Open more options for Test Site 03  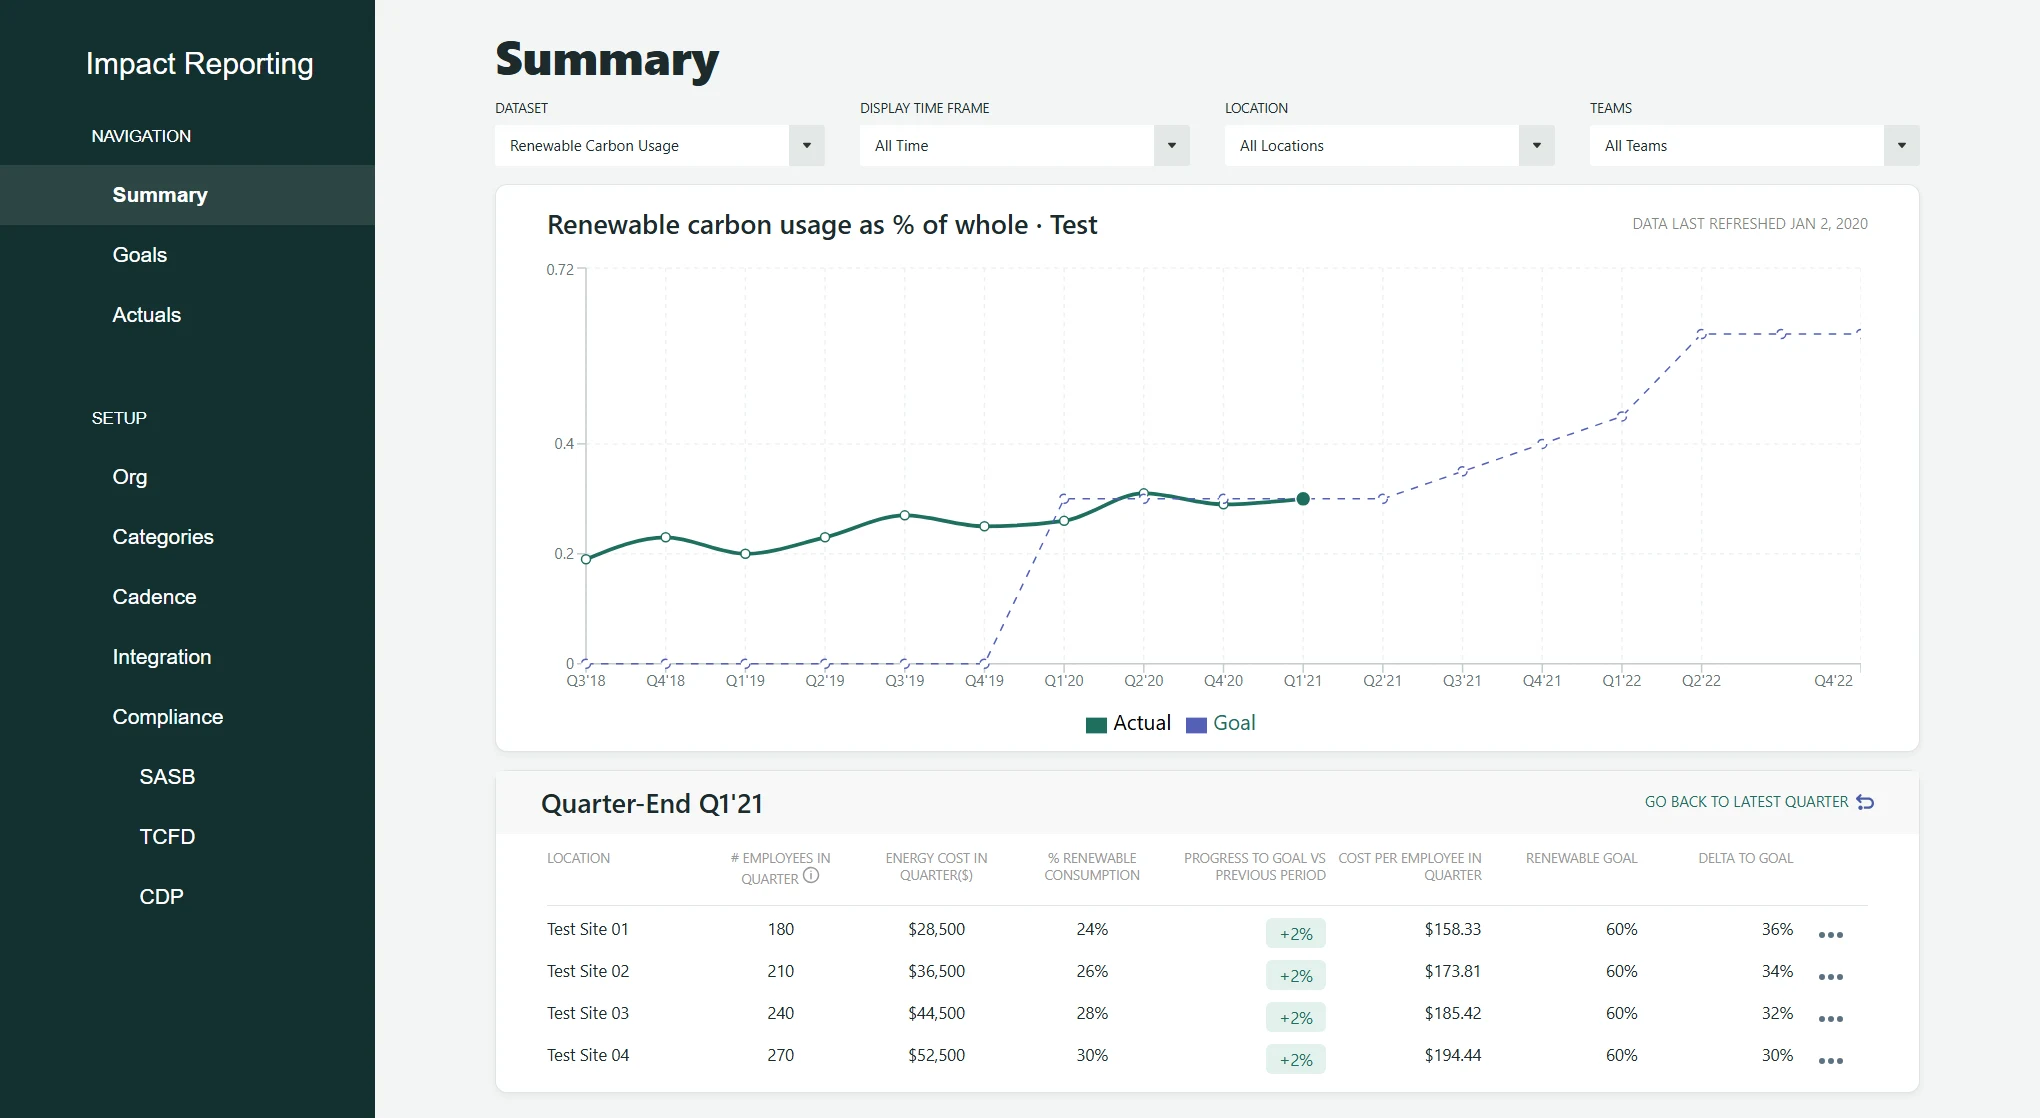click(1831, 1019)
